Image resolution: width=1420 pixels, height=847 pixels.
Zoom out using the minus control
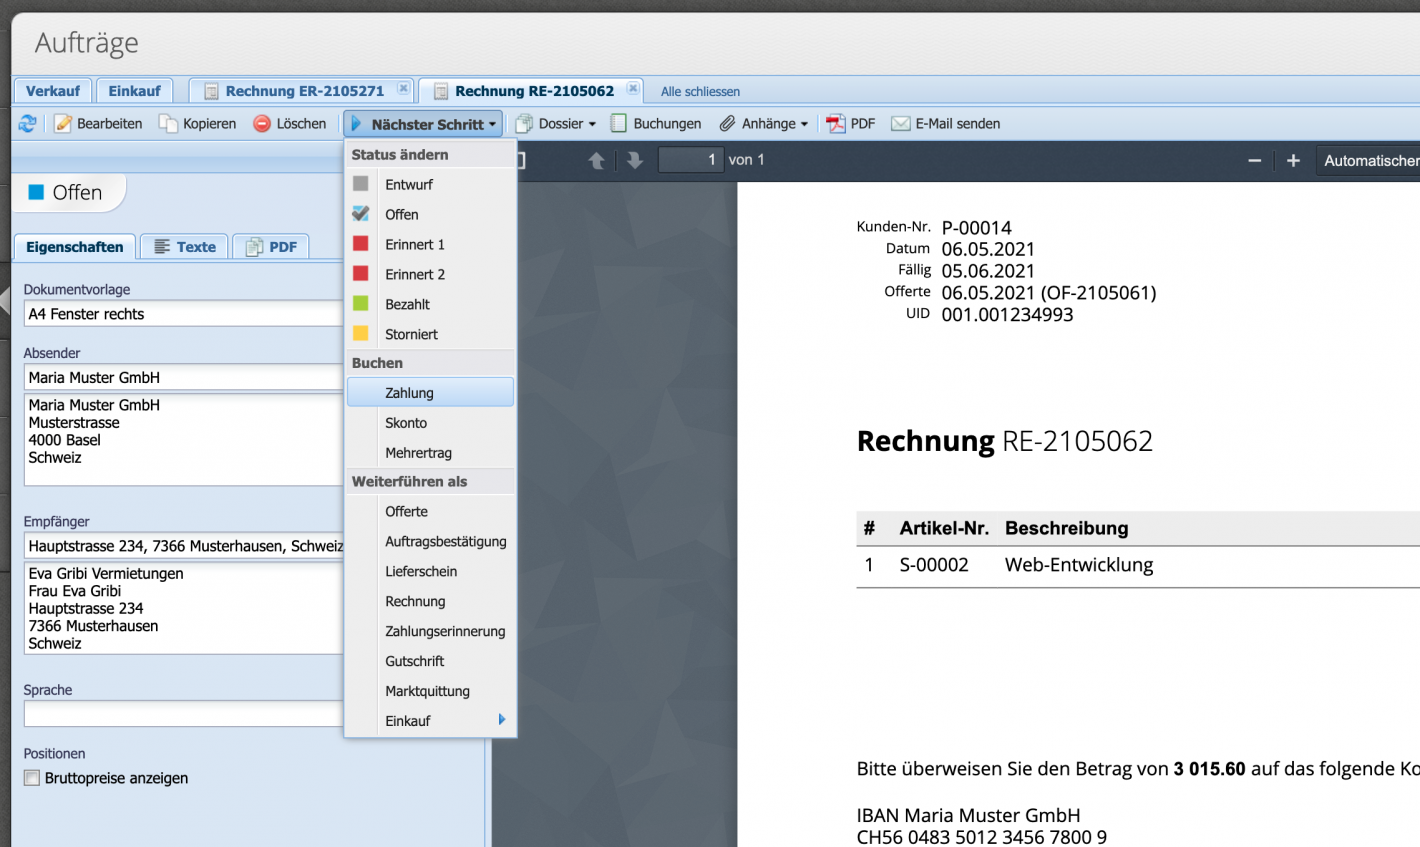click(x=1254, y=159)
